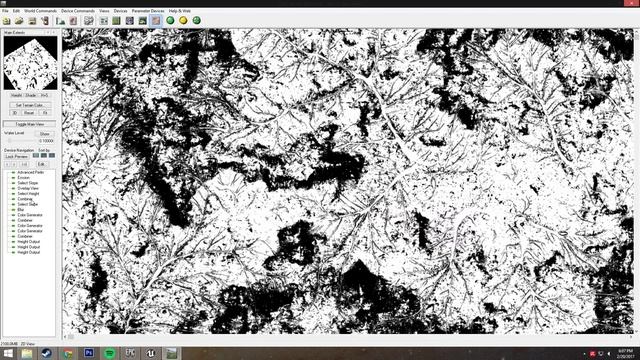The height and width of the screenshot is (360, 640).
Task: Open Spotify from the taskbar
Action: 109,353
